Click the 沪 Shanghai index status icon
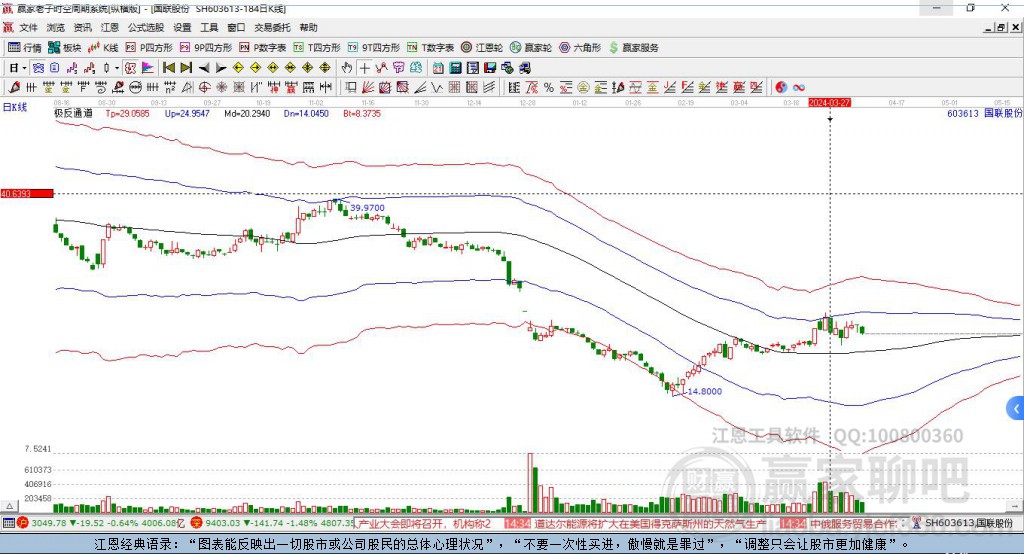Screen dimensions: 1024x554 pos(23,523)
